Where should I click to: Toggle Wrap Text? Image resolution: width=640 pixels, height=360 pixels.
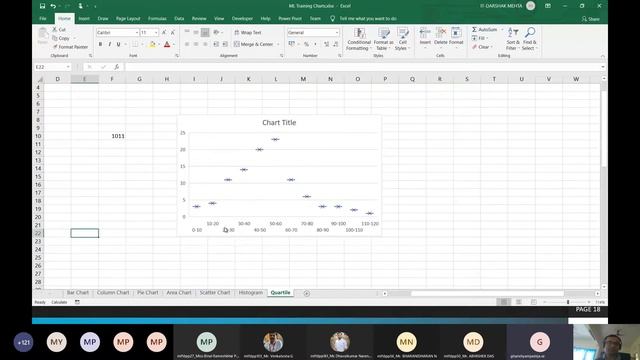(x=248, y=32)
